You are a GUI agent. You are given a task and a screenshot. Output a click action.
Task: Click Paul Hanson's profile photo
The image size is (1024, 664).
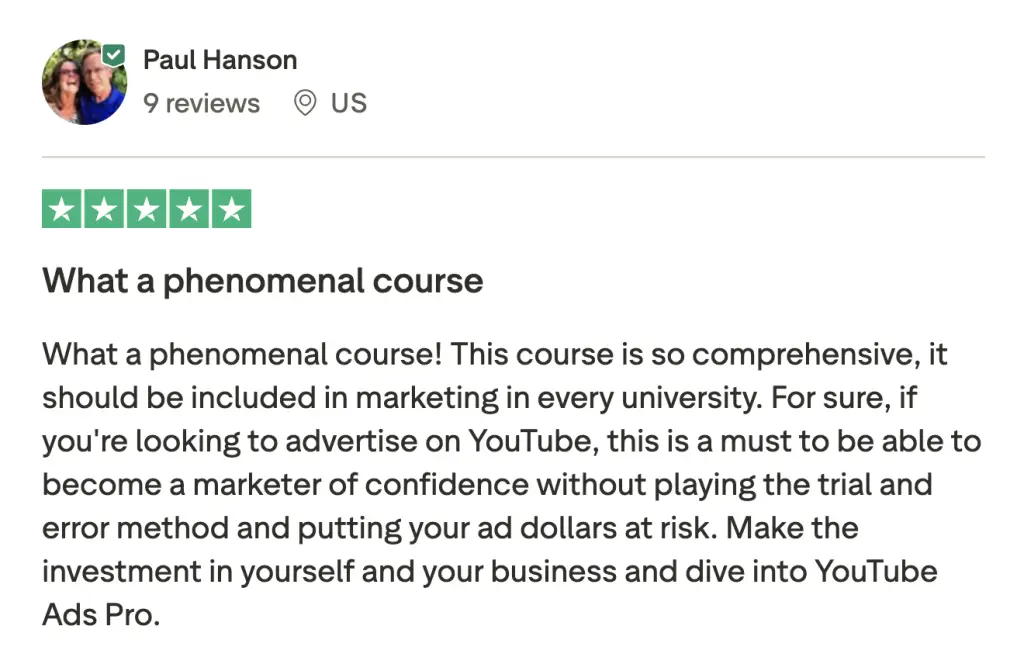pos(82,85)
